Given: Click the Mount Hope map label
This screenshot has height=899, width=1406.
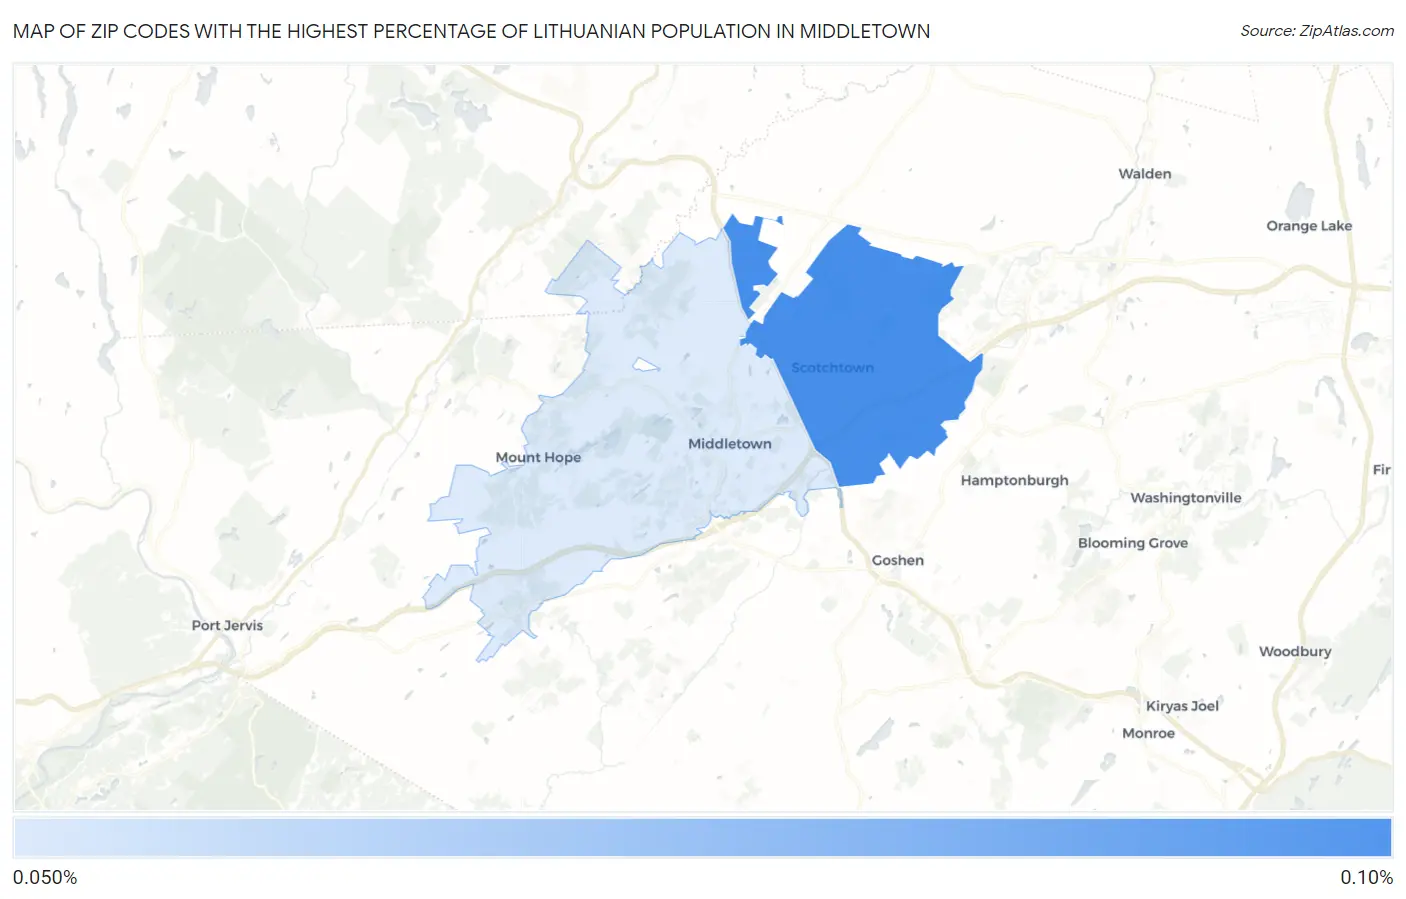Looking at the screenshot, I should [538, 457].
